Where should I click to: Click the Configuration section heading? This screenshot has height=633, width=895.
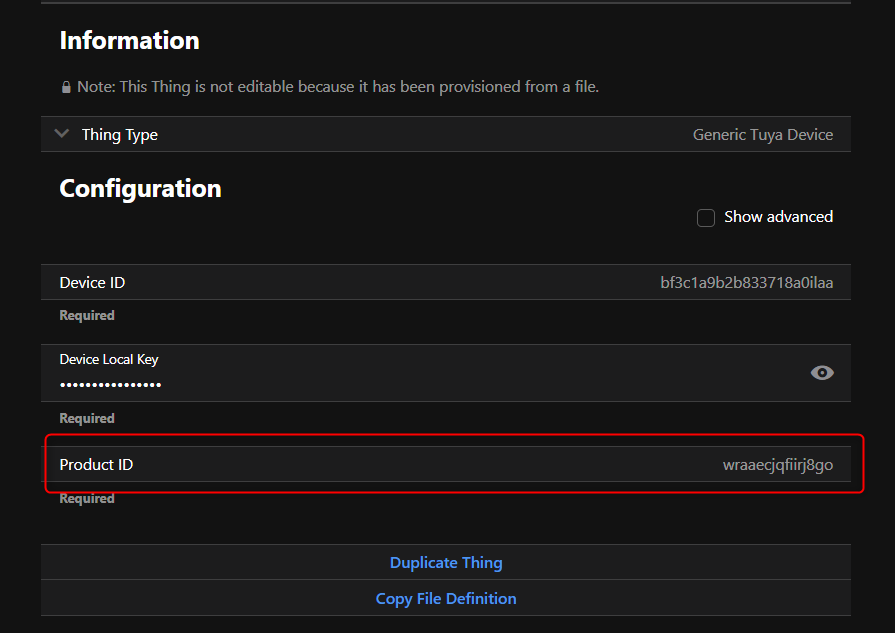click(140, 189)
